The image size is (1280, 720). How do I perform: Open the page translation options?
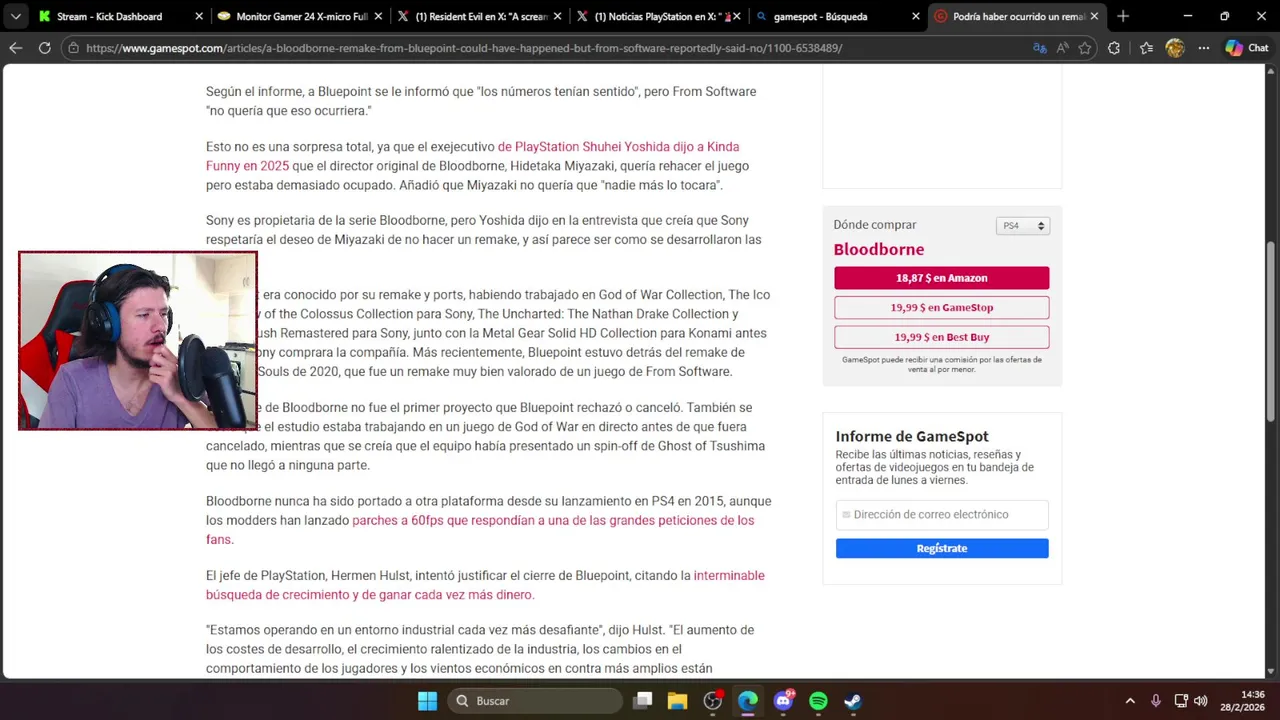pyautogui.click(x=1040, y=48)
